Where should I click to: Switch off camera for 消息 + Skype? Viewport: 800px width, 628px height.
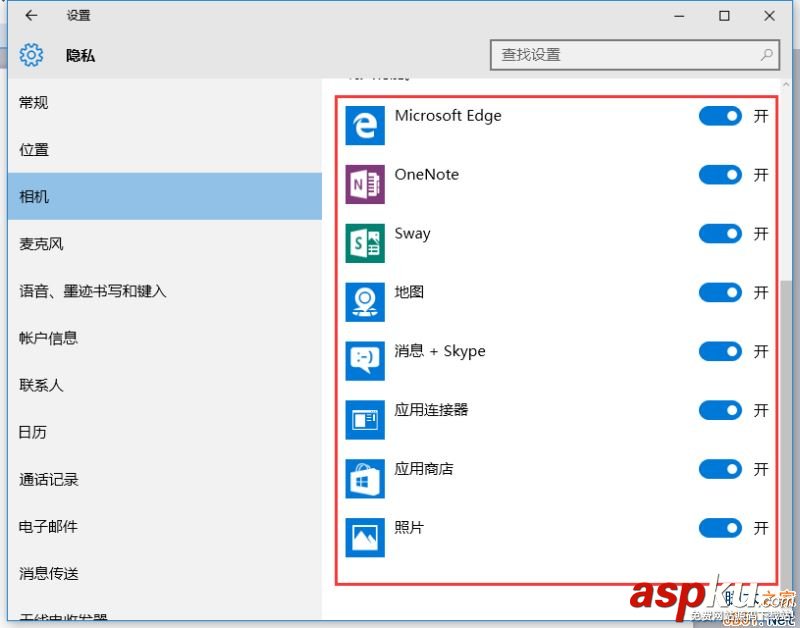click(x=720, y=351)
